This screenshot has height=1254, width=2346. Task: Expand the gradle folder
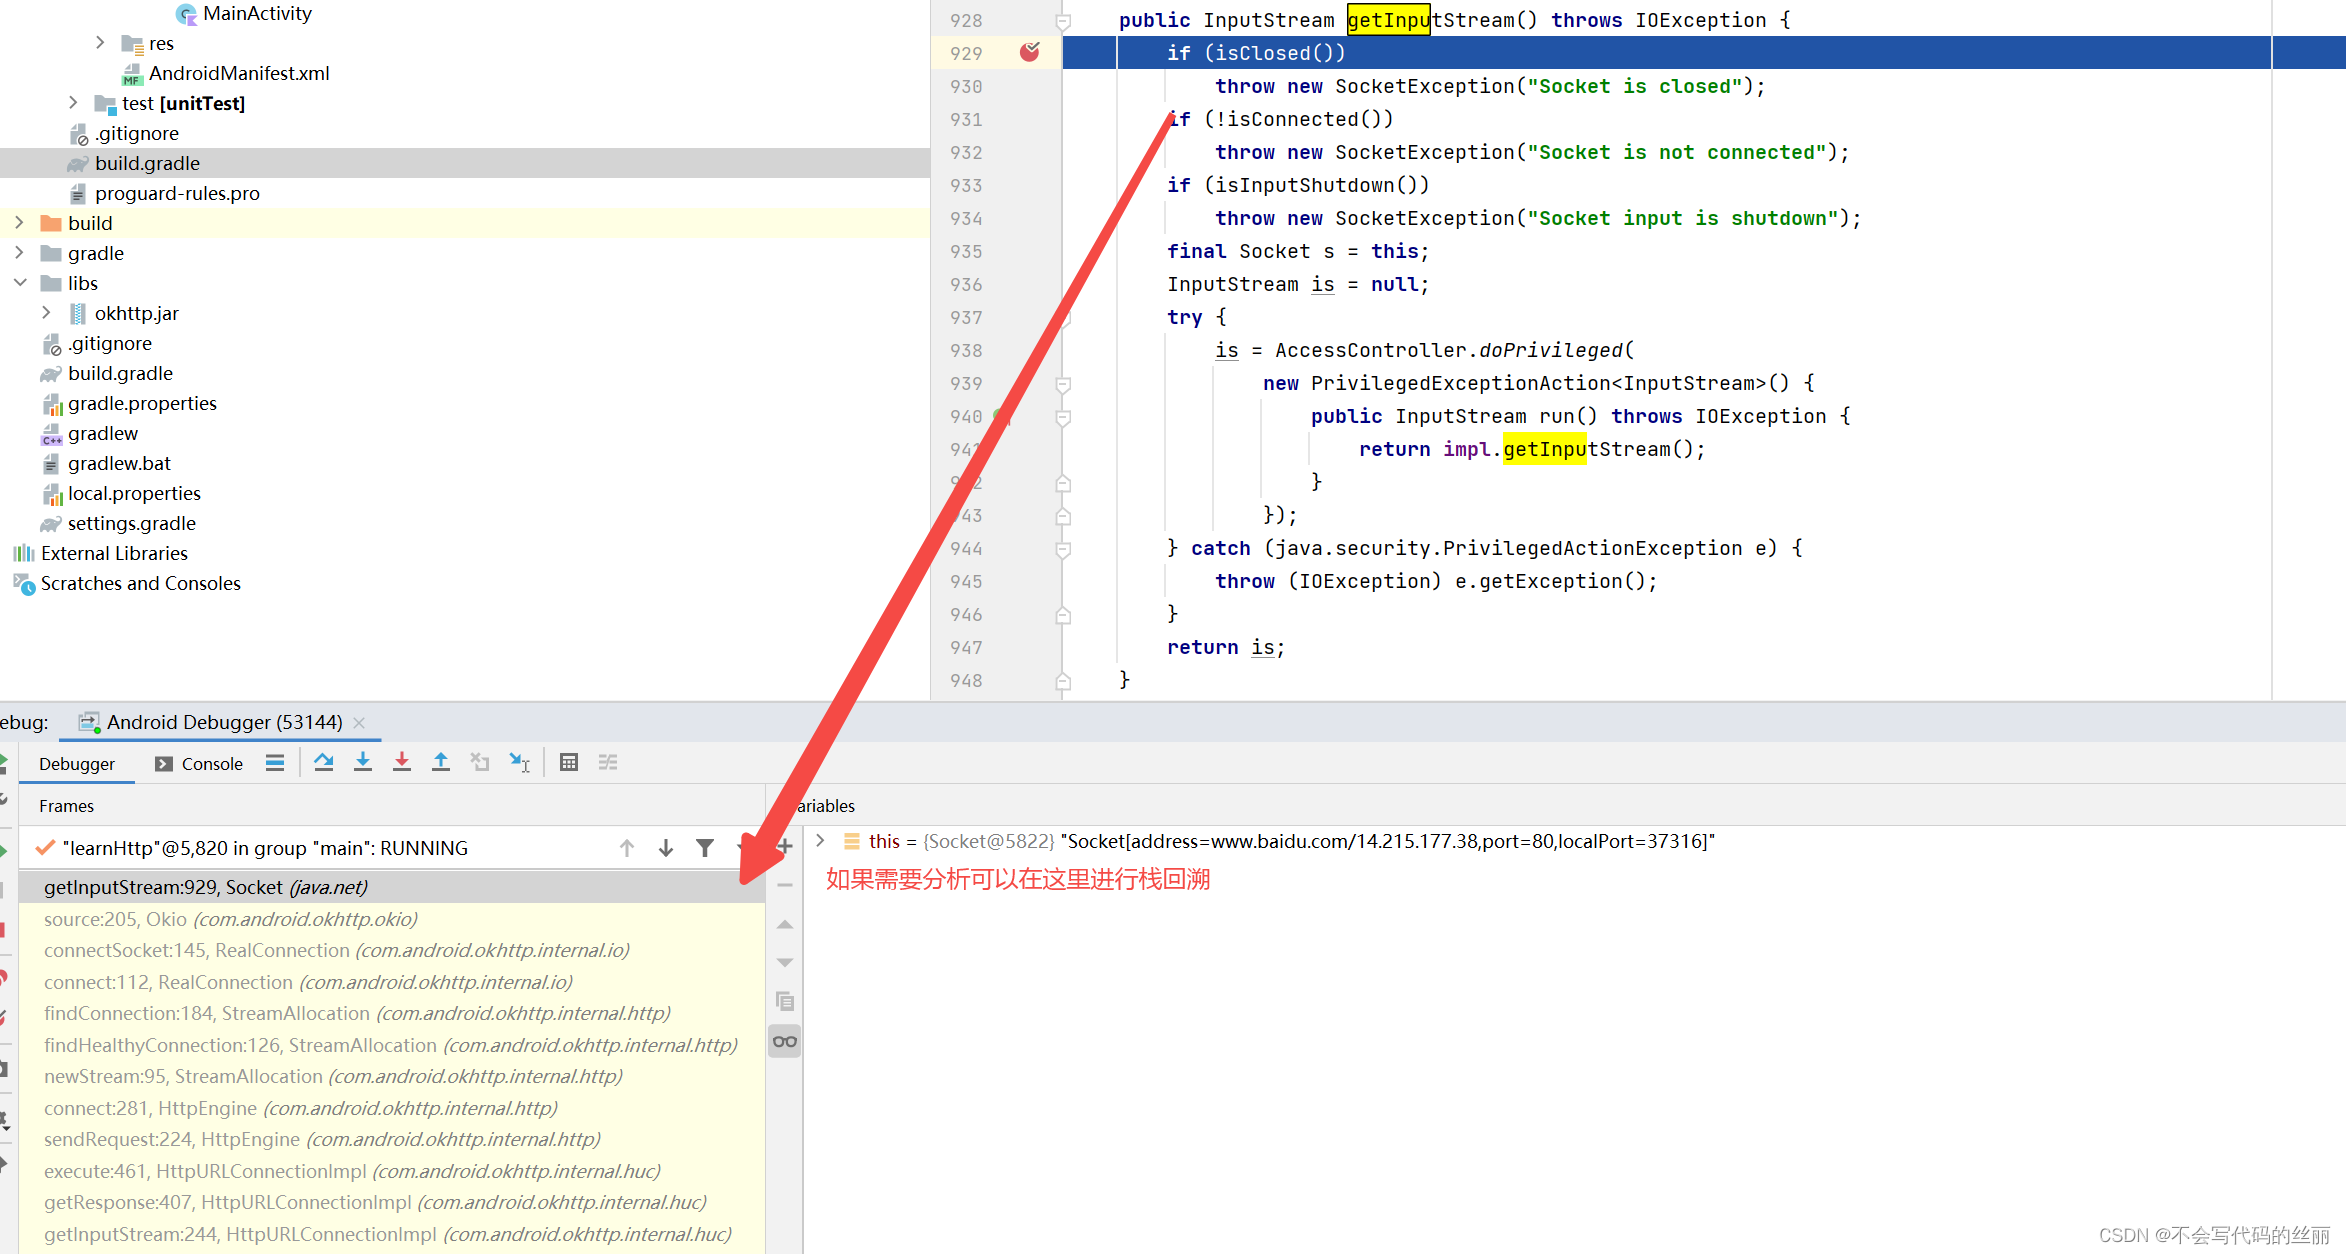tap(19, 252)
